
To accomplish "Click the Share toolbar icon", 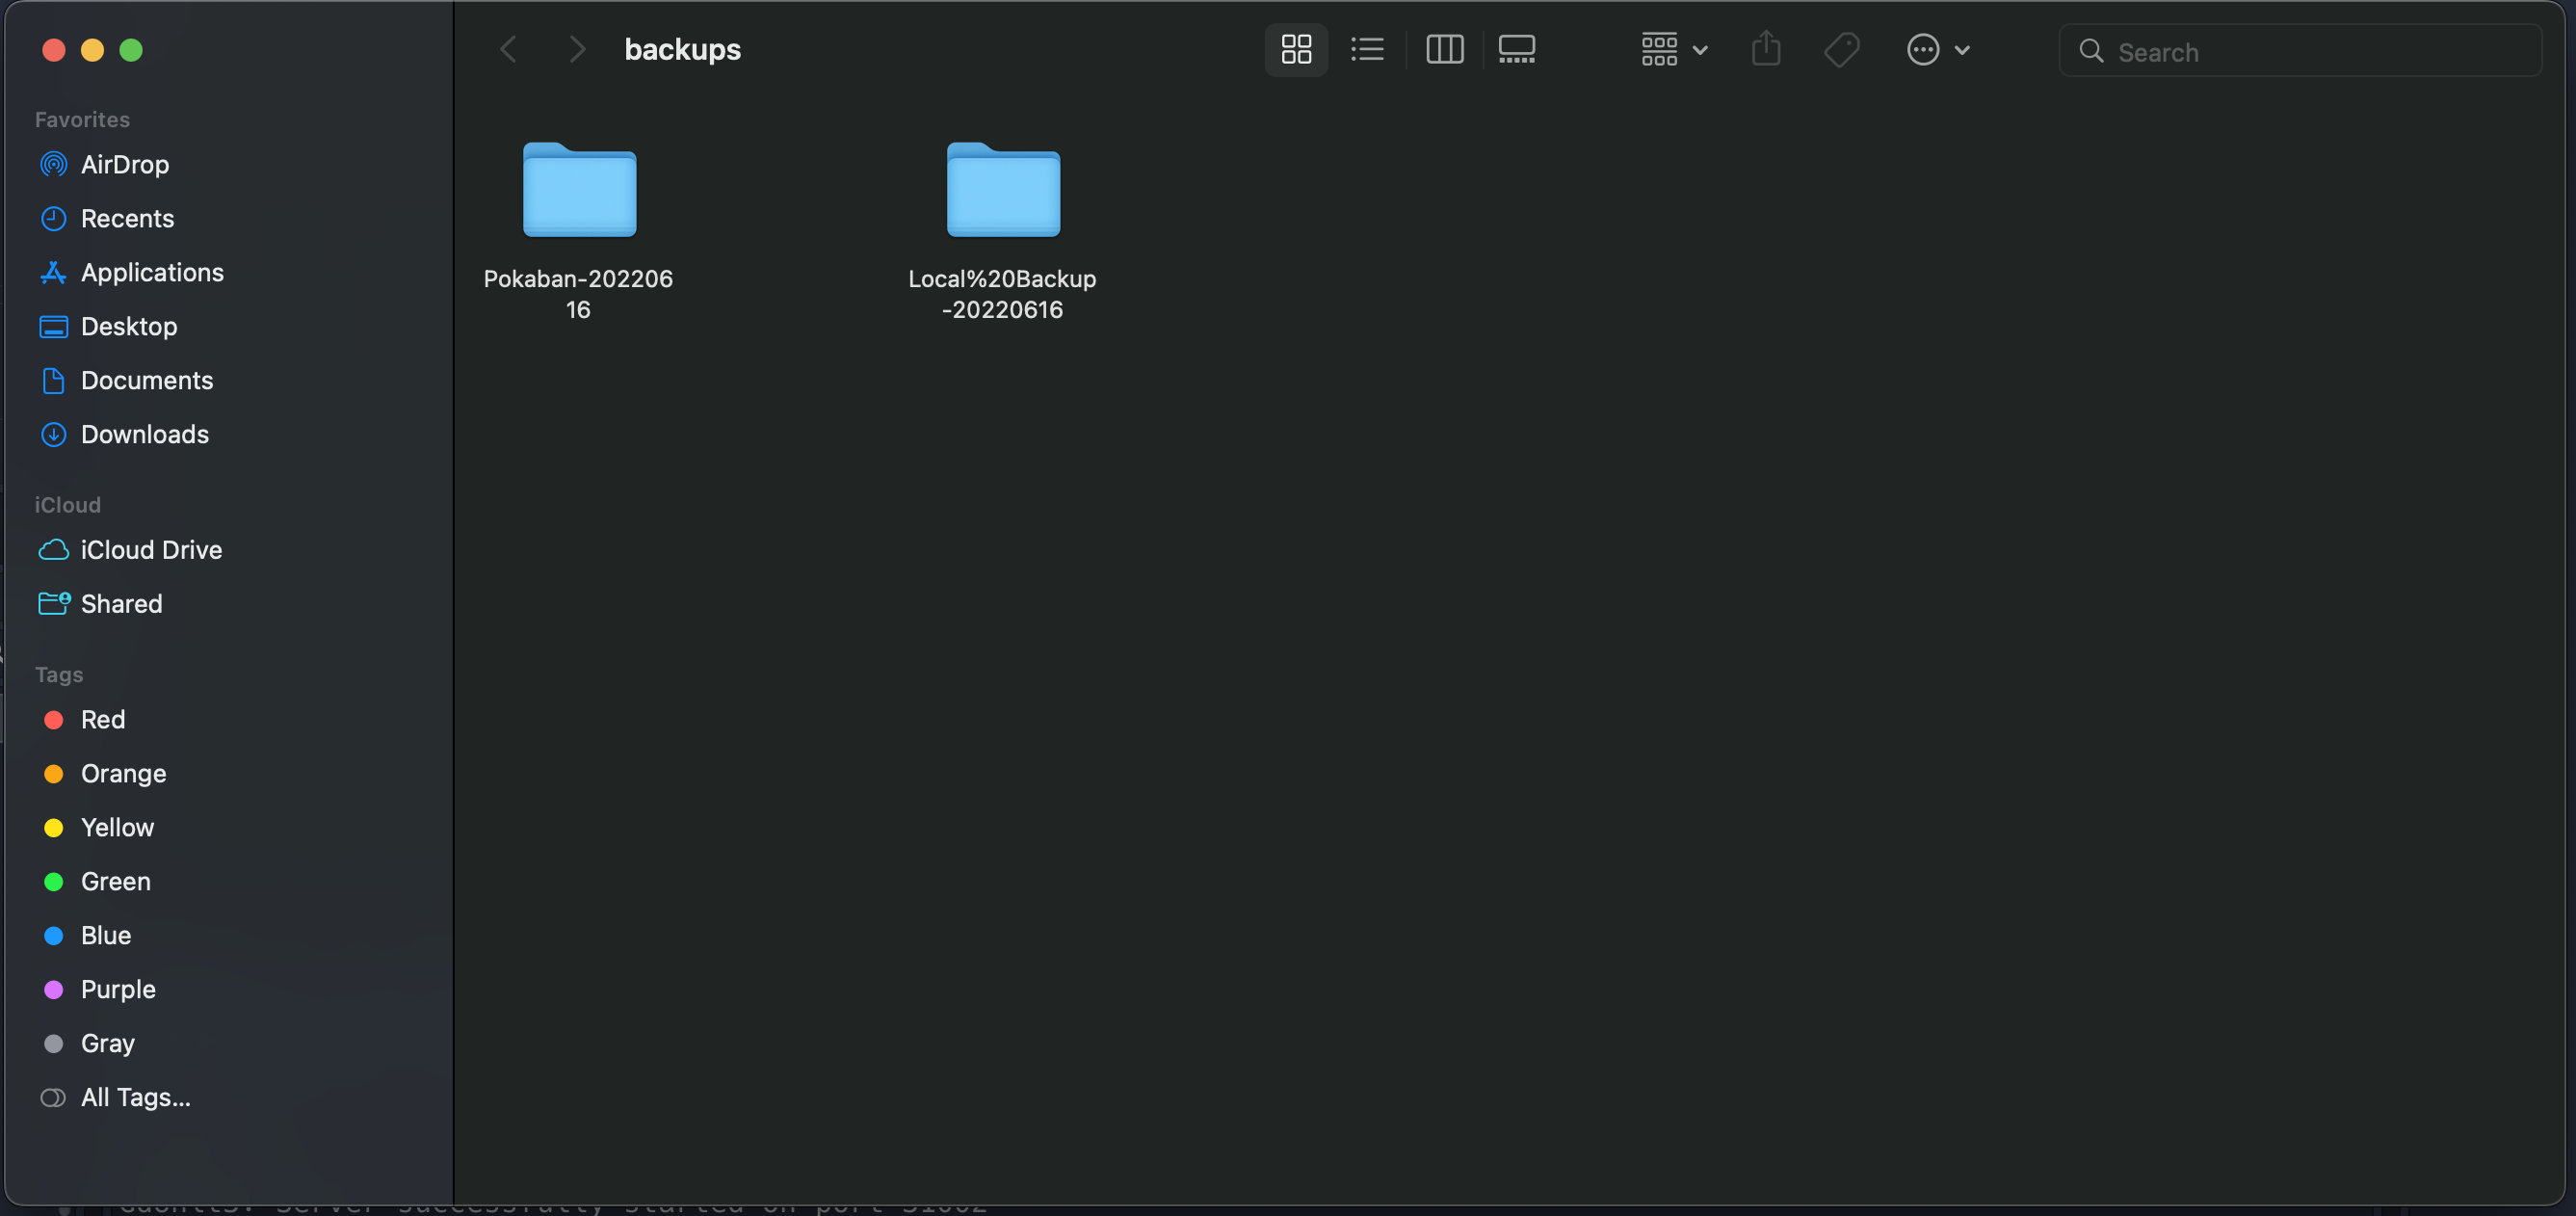I will 1766,49.
